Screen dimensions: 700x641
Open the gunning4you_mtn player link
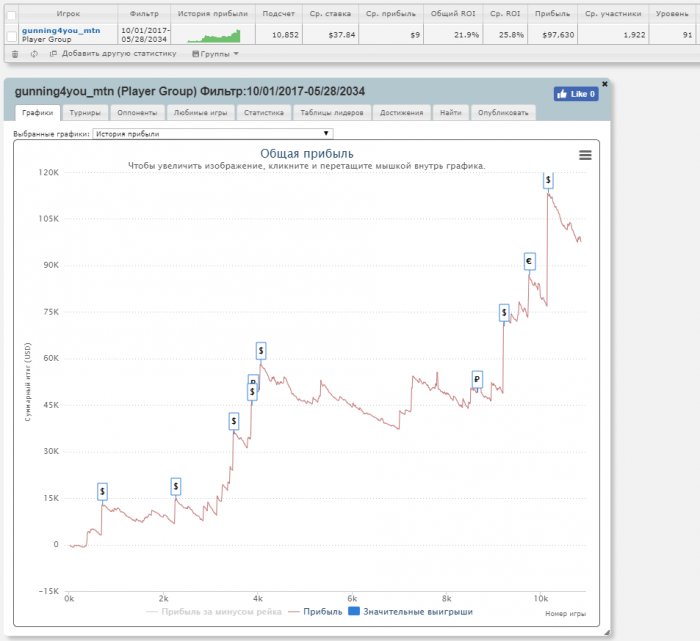(x=61, y=31)
